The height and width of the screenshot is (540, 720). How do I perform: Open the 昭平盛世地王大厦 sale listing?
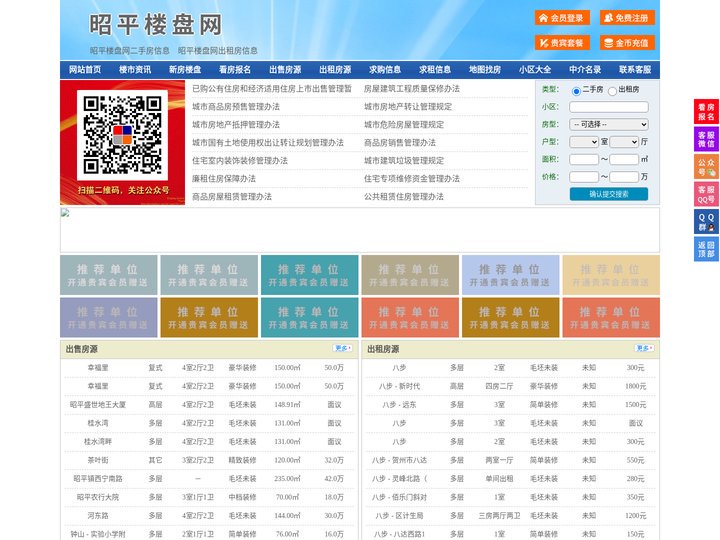98,405
